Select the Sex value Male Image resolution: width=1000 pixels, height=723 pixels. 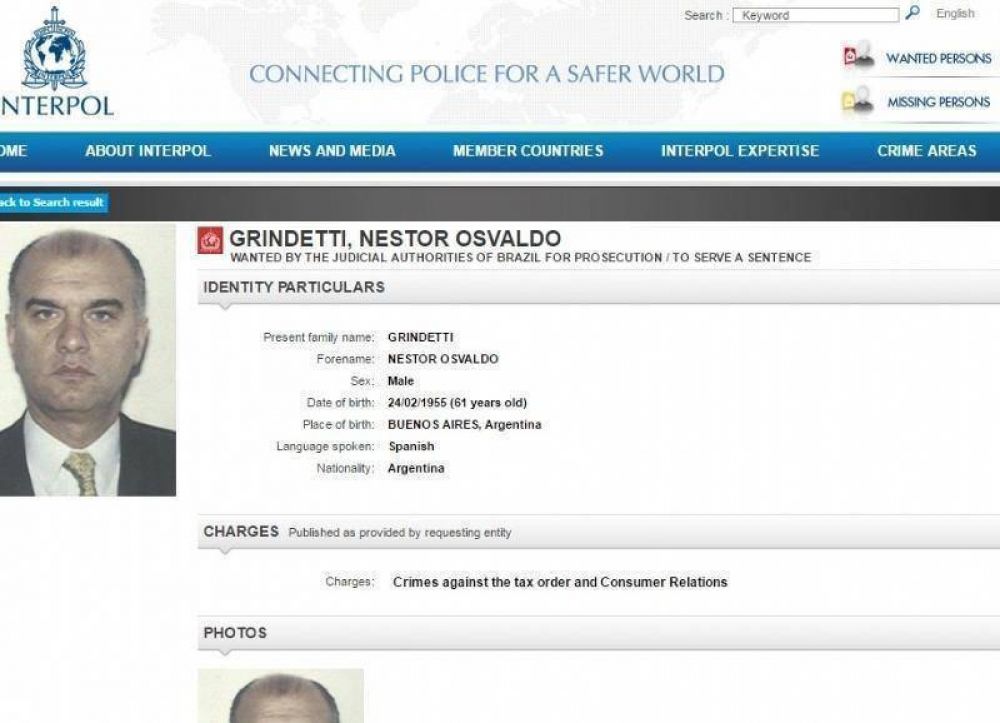pos(401,381)
